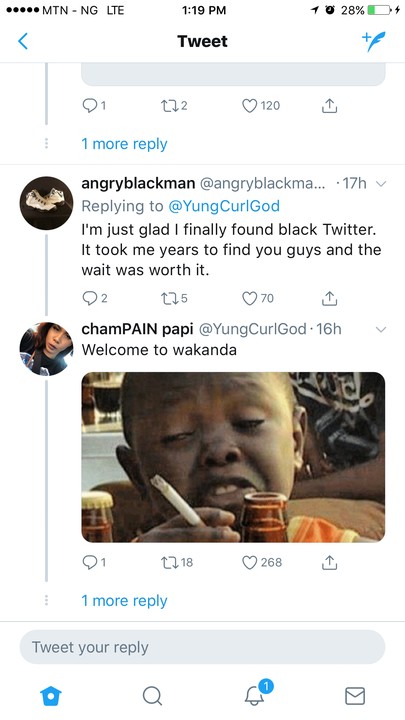405x720 pixels.
Task: Expand 1 more reply below wakanda tweet
Action: coord(124,601)
